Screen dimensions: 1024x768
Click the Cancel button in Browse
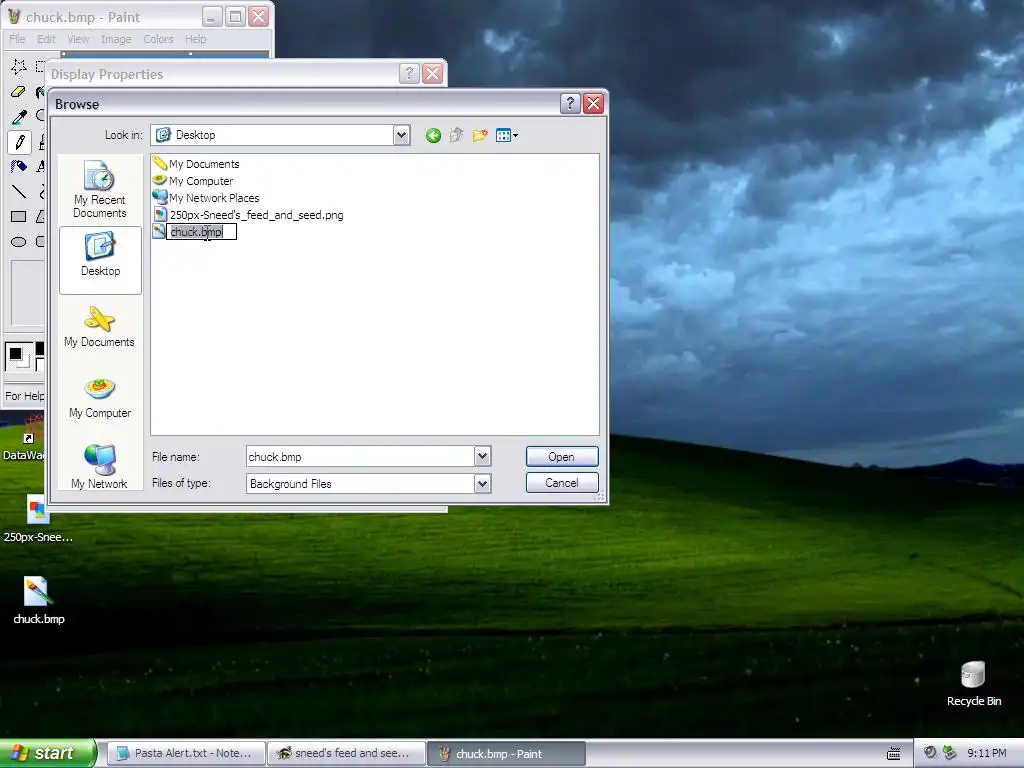pyautogui.click(x=562, y=483)
